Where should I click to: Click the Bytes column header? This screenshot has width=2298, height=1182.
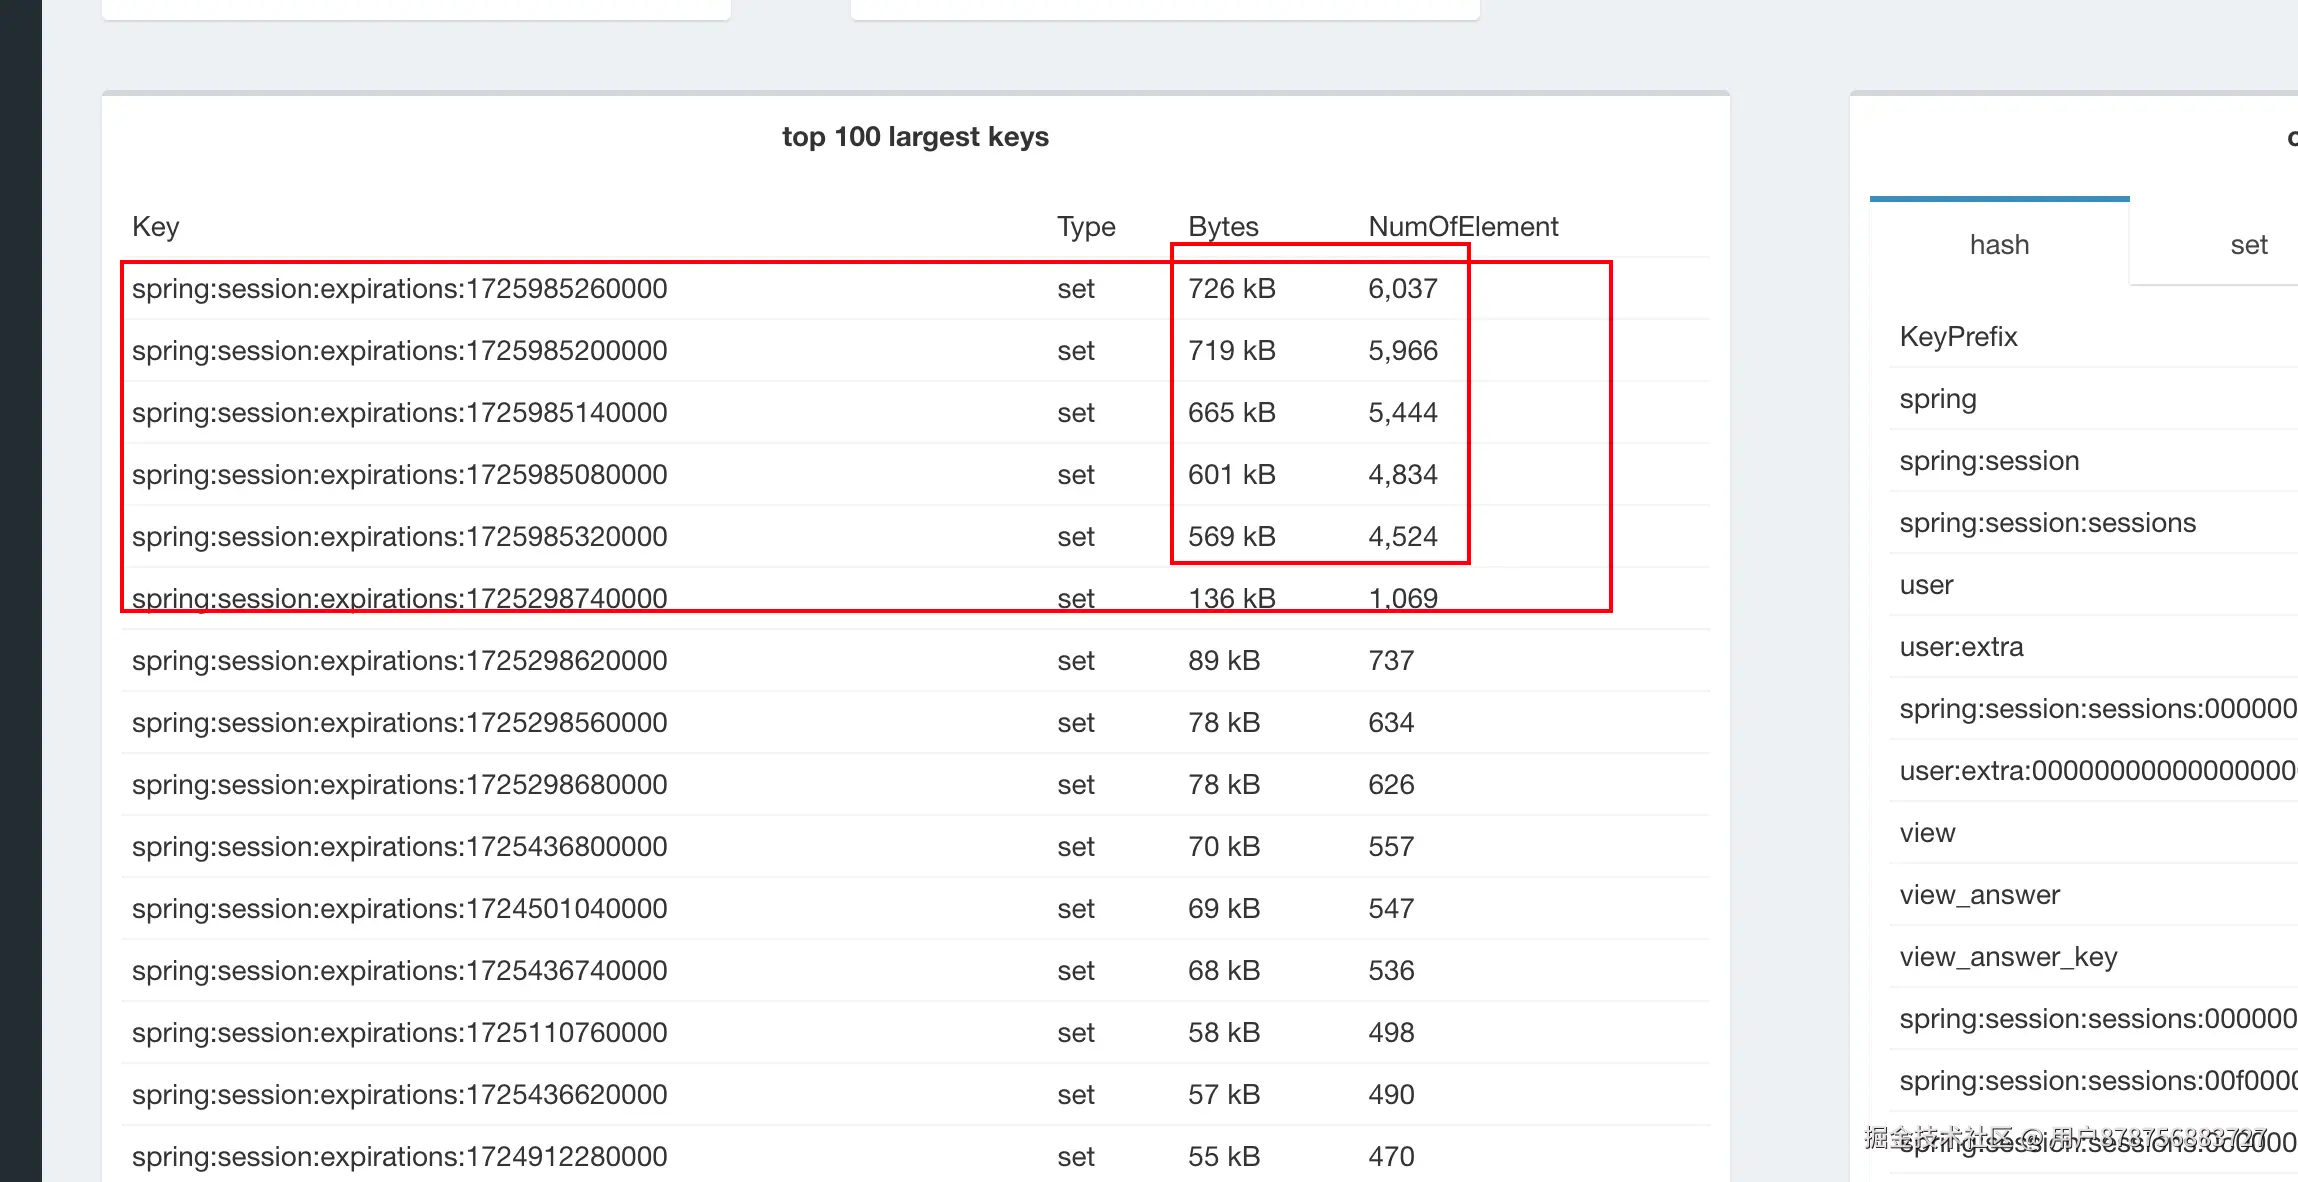click(x=1223, y=227)
